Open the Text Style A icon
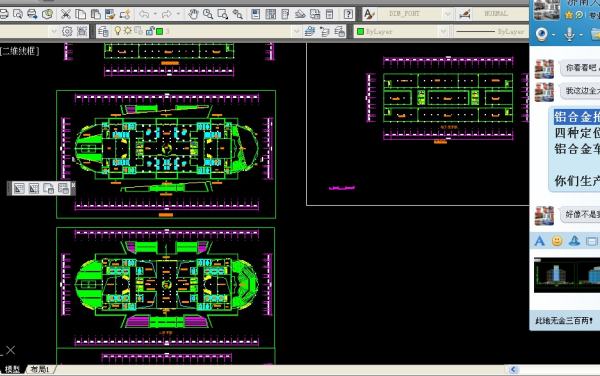Viewport: 600px width, 376px height. pos(368,15)
